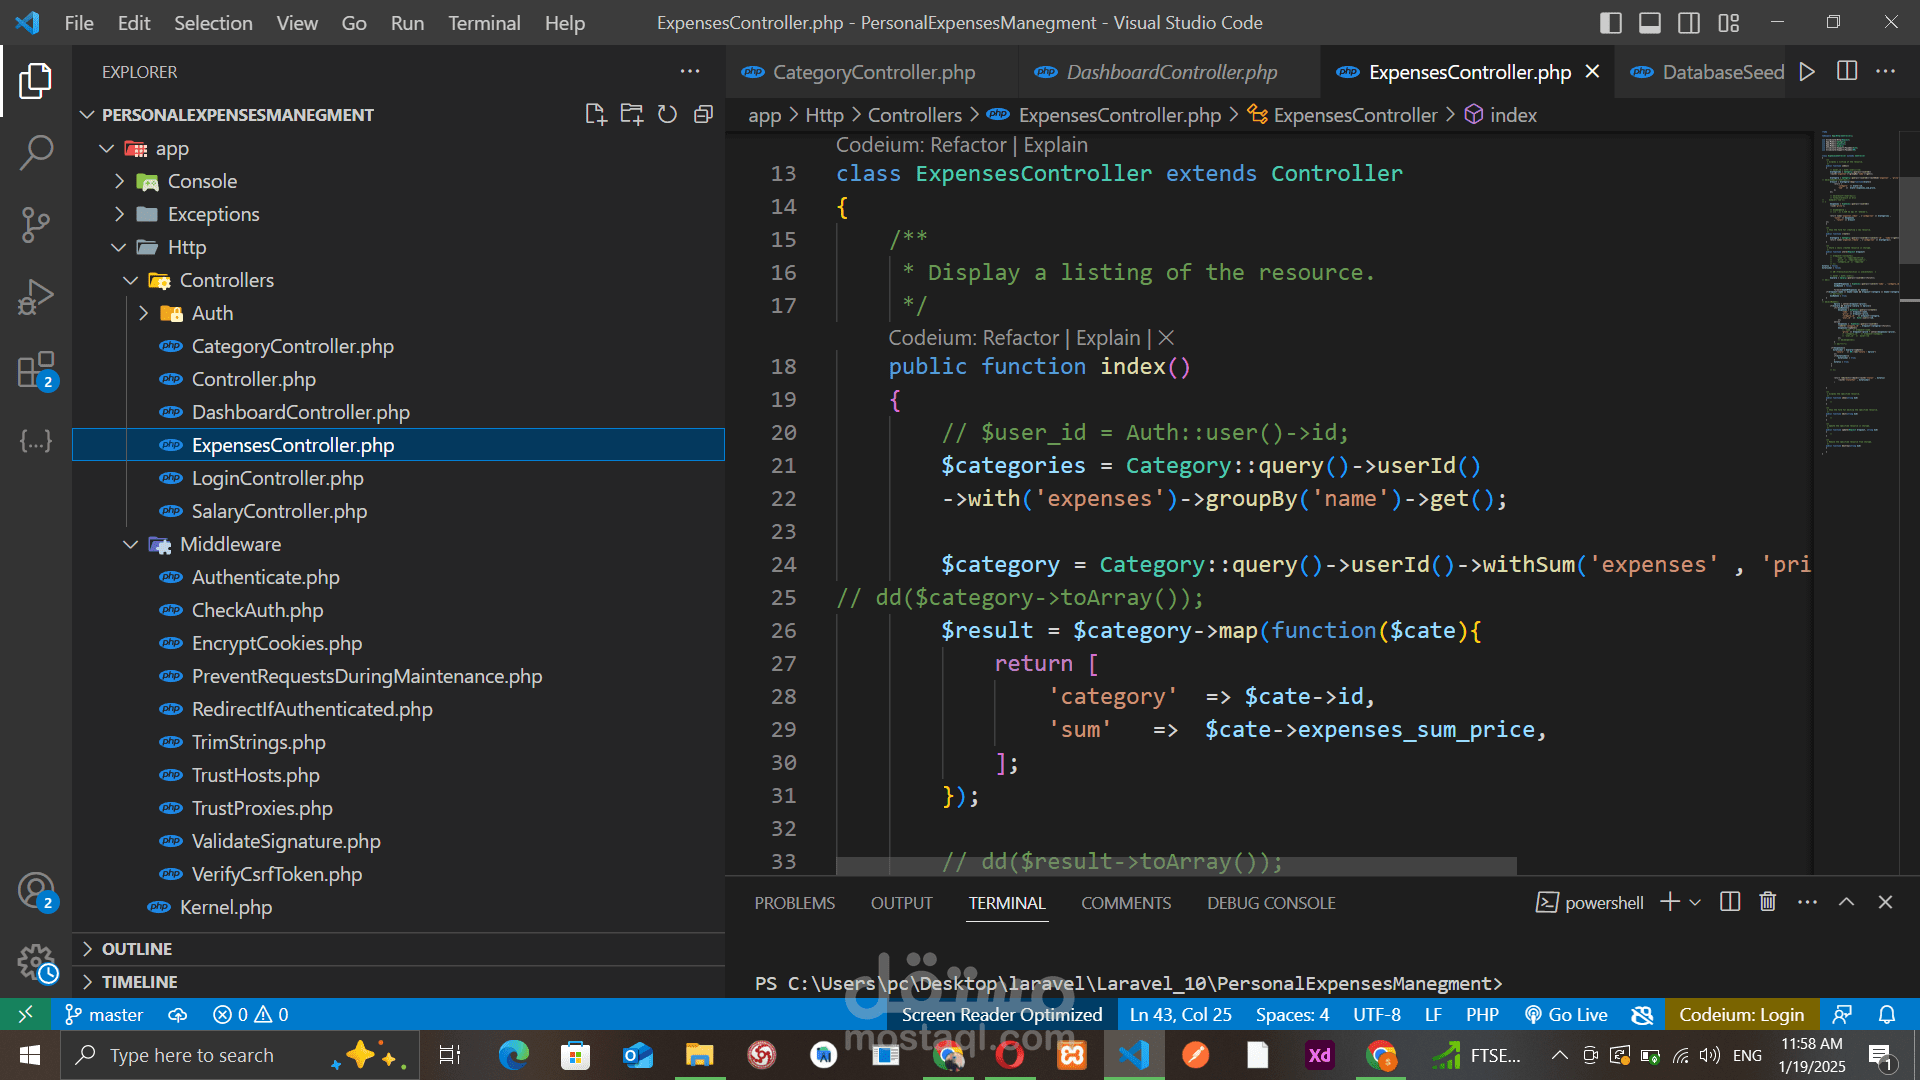This screenshot has height=1080, width=1920.
Task: Expand the OUTLINE section
Action: pos(137,949)
